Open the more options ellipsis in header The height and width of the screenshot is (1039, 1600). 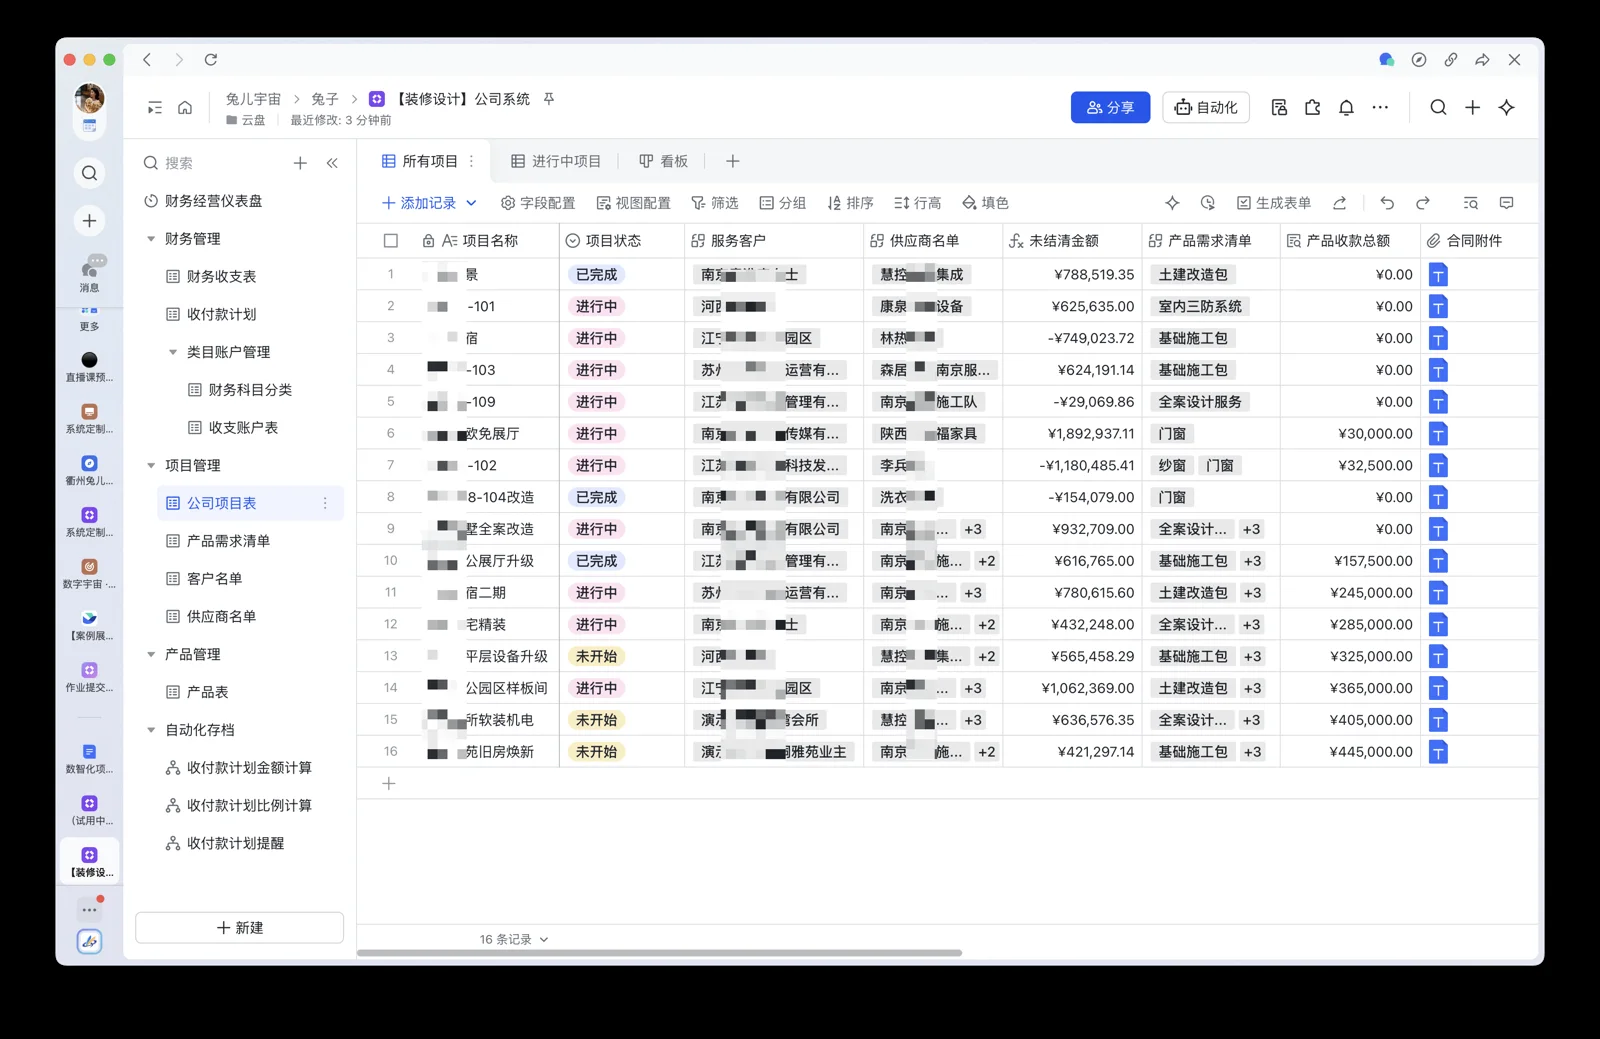pyautogui.click(x=1380, y=108)
